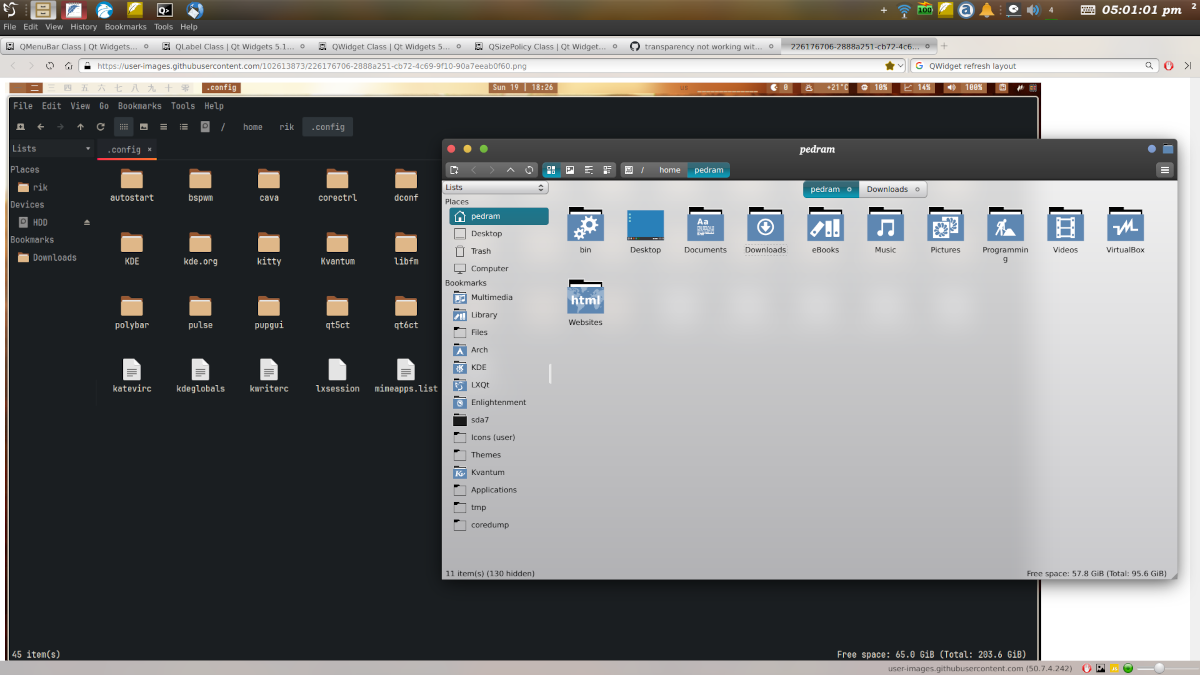
Task: Open a new tab in the pedram window
Action: (x=454, y=170)
